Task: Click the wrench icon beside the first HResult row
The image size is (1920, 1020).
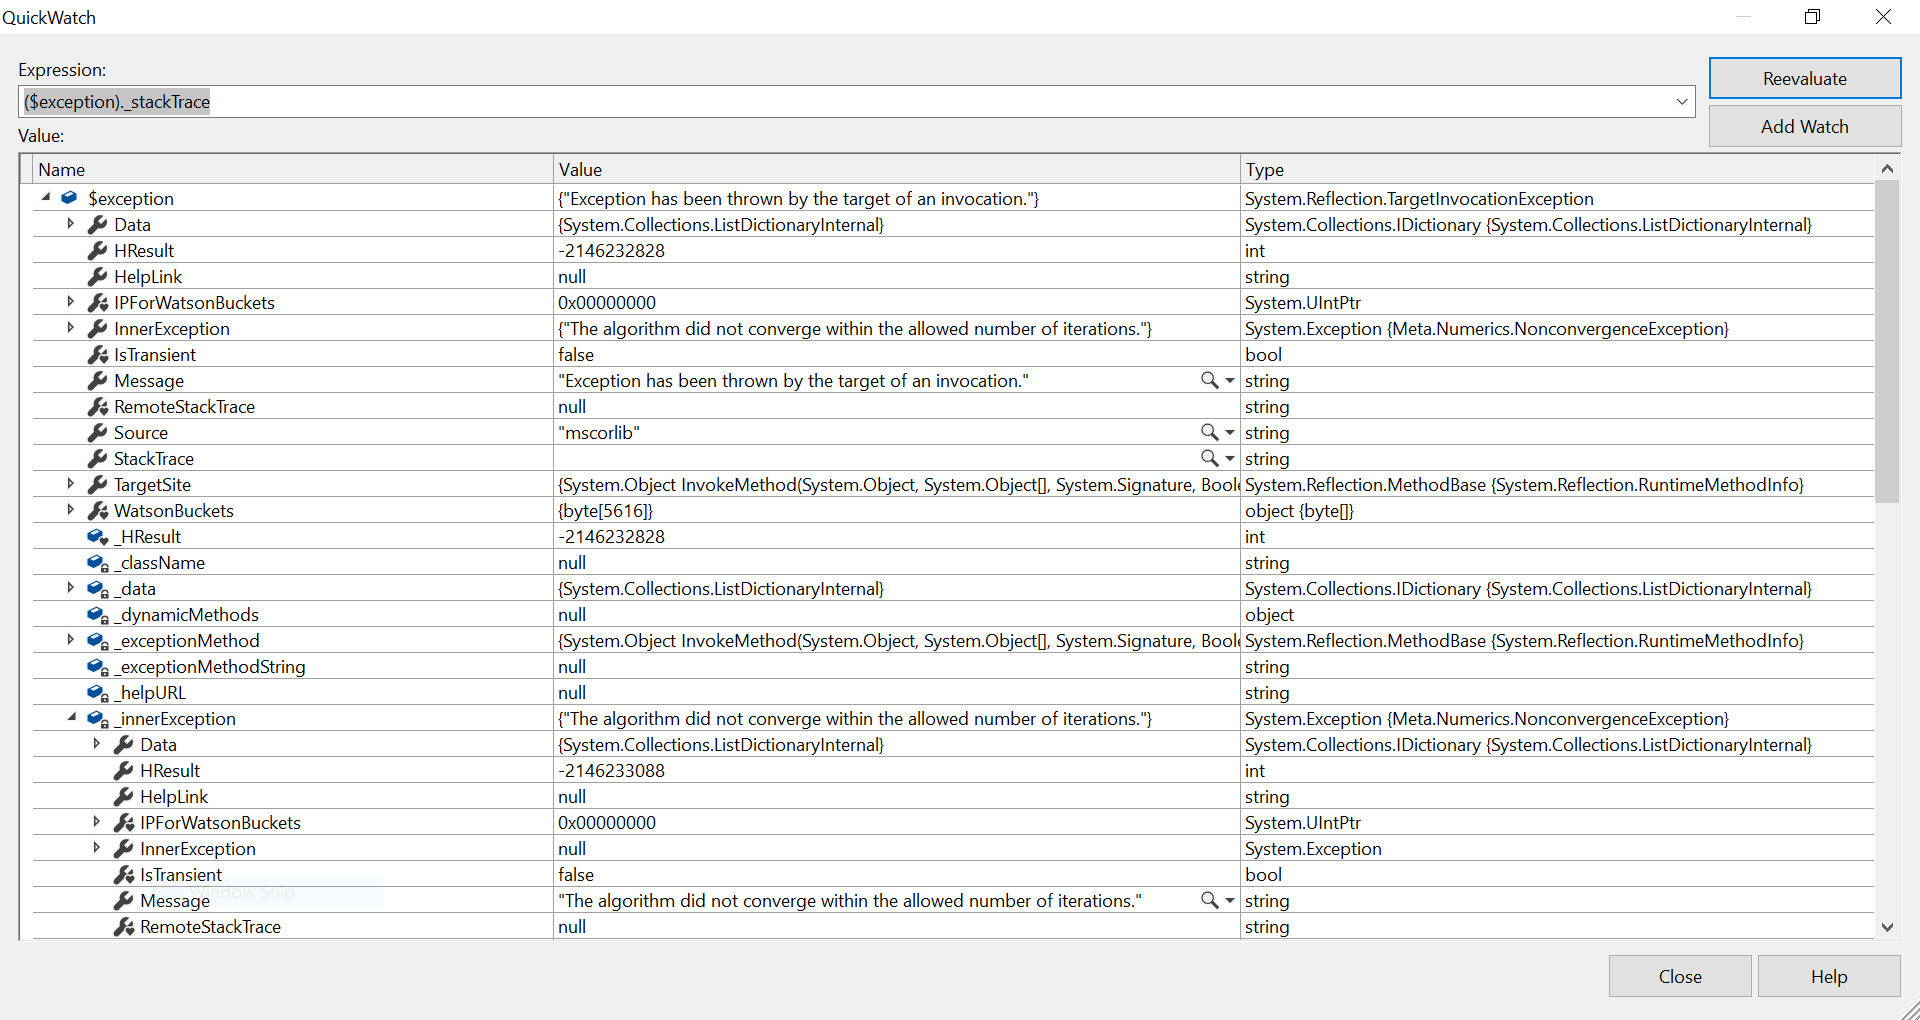Action: [97, 250]
